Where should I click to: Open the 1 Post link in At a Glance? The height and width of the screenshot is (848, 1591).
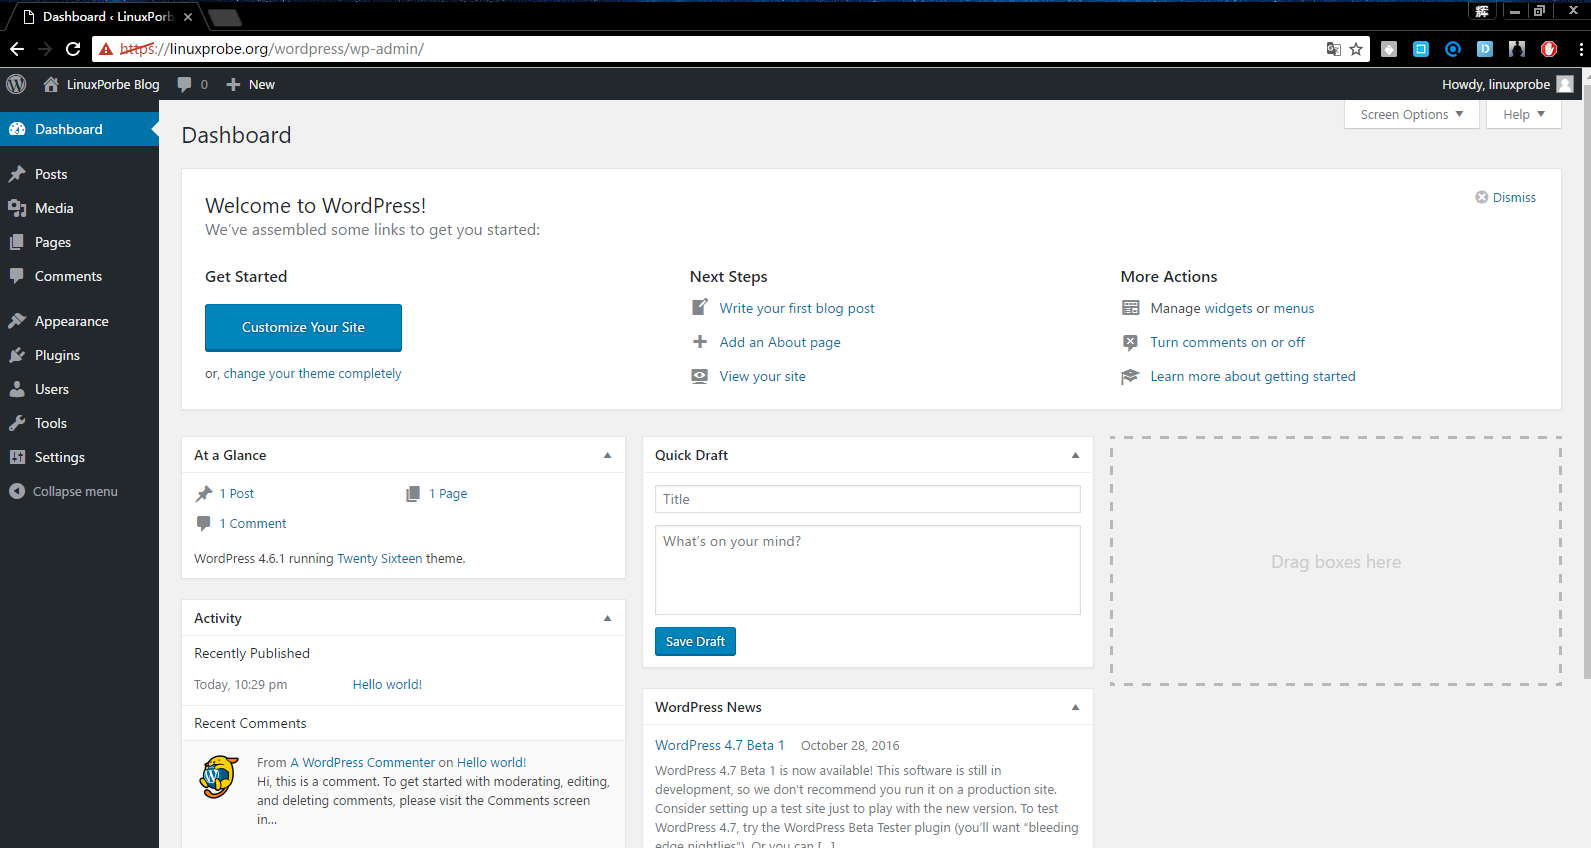237,493
